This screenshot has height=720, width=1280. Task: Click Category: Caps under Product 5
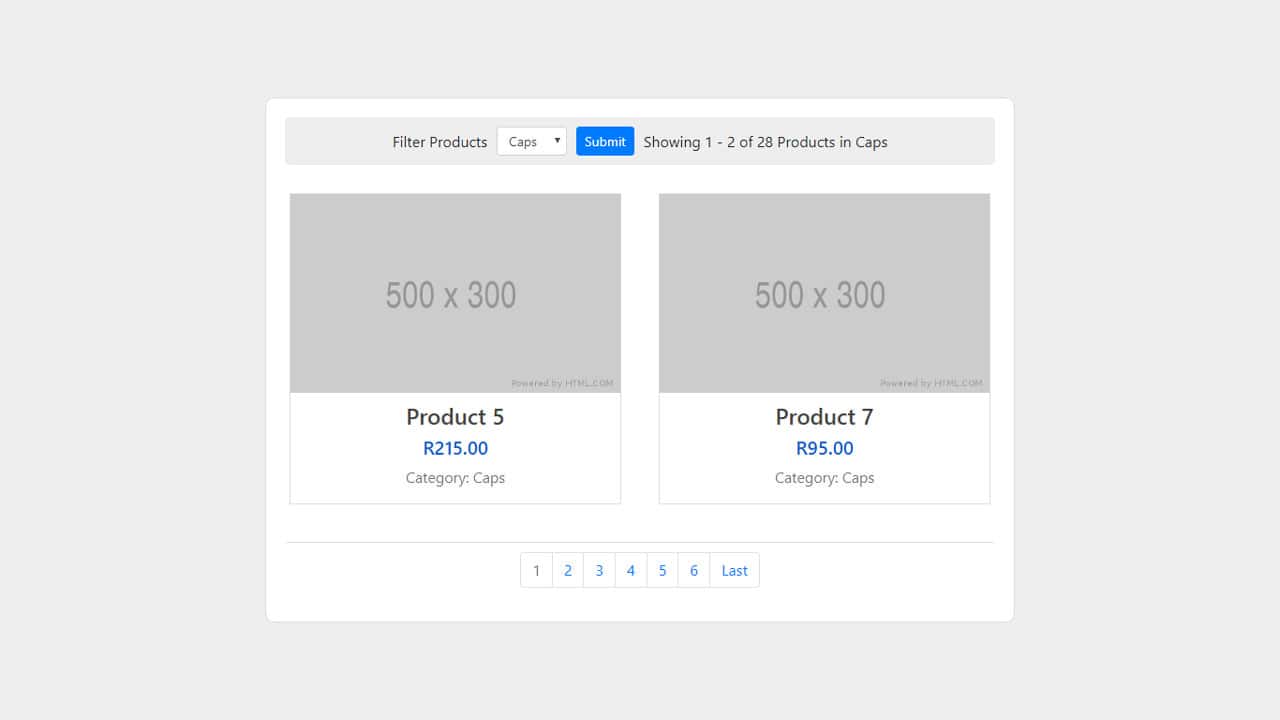[x=455, y=478]
